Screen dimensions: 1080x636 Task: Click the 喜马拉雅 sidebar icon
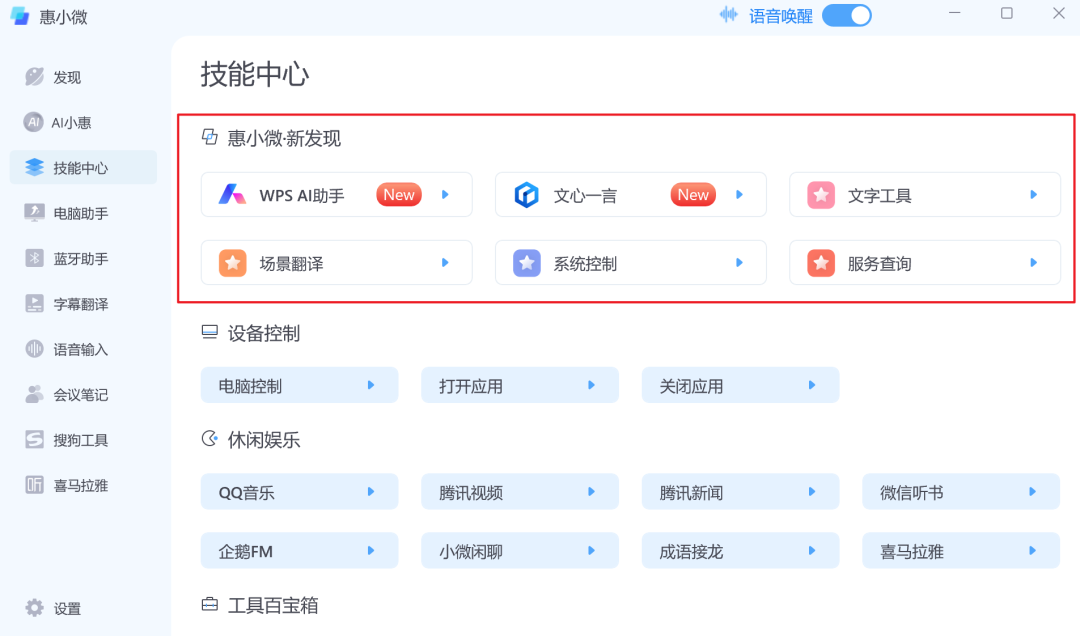(x=34, y=485)
